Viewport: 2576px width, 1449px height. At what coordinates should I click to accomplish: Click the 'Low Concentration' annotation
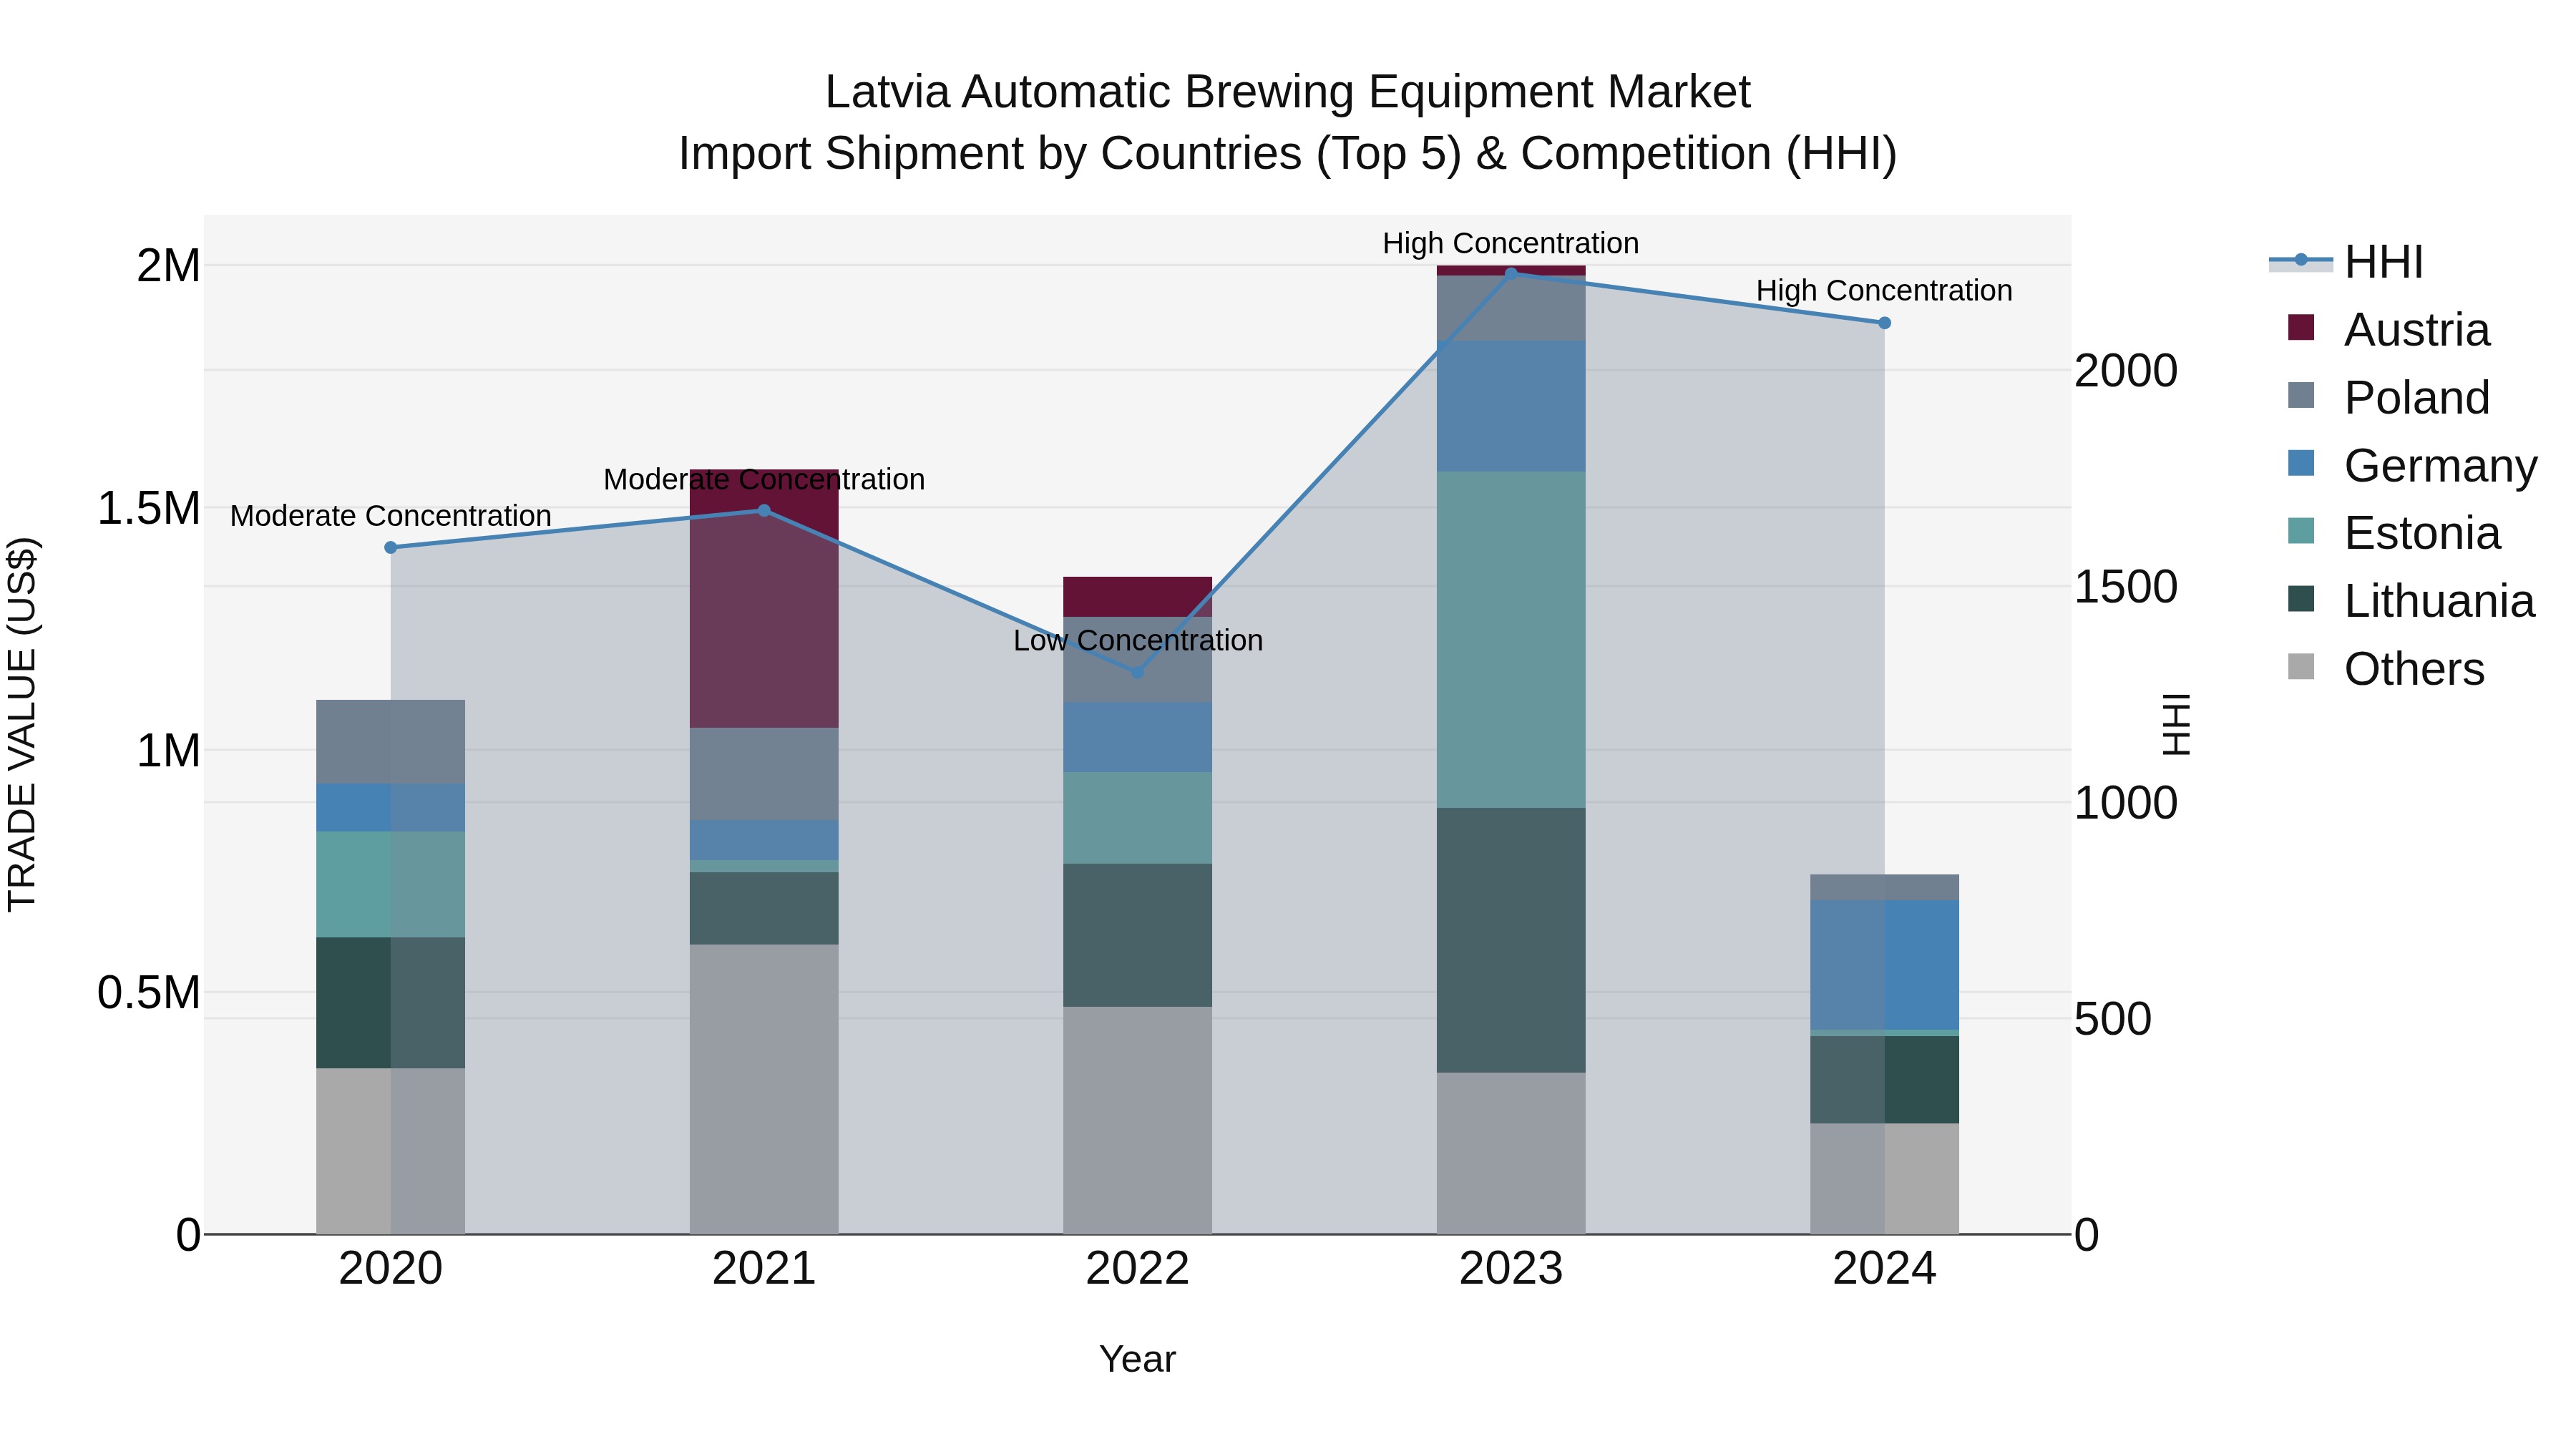(x=1138, y=640)
